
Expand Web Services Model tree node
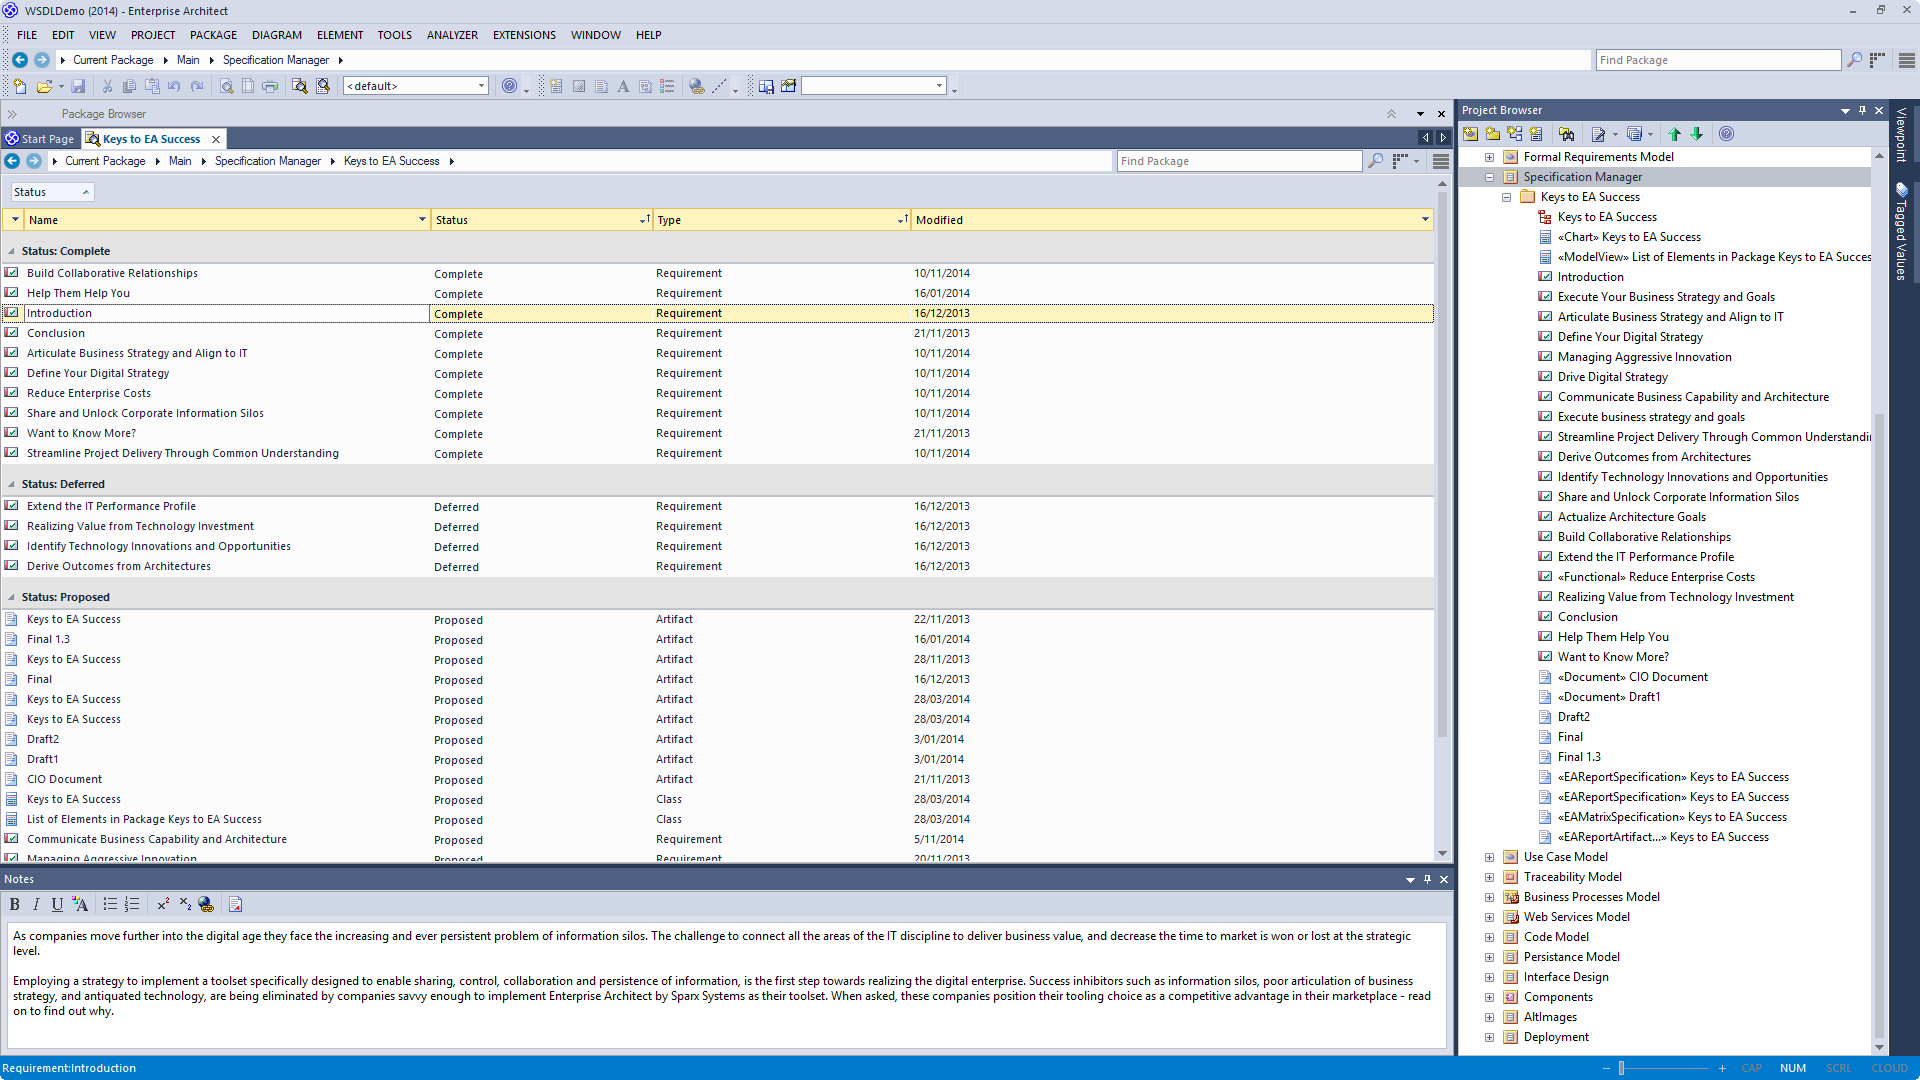(1489, 917)
